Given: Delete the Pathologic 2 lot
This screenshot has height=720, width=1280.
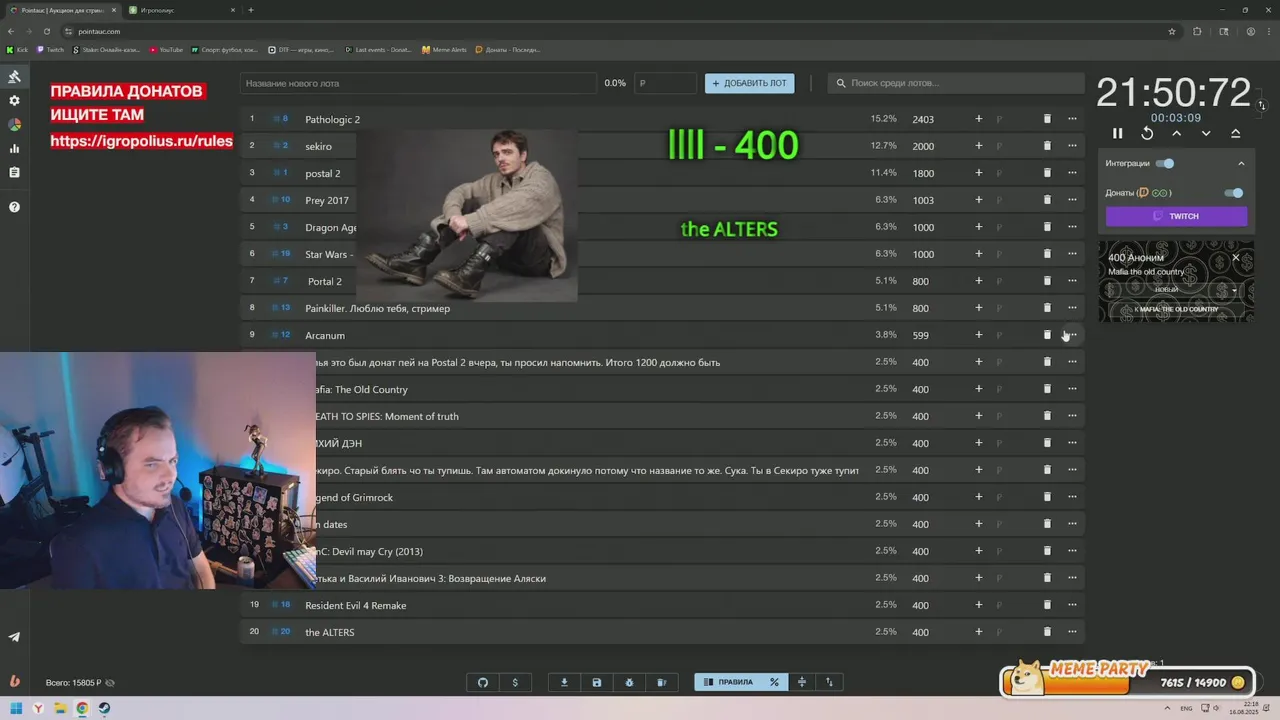Looking at the screenshot, I should 1047,119.
